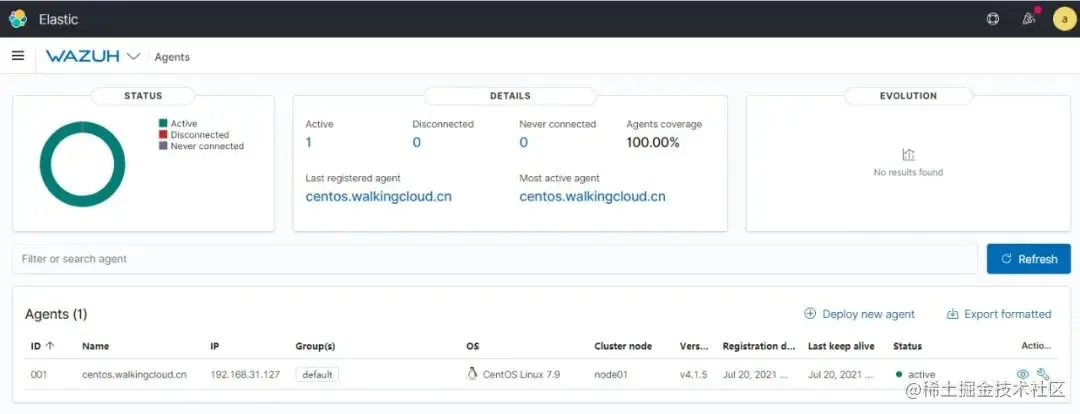Click the Never connected count 0
Image resolution: width=1080 pixels, height=414 pixels.
[x=523, y=143]
